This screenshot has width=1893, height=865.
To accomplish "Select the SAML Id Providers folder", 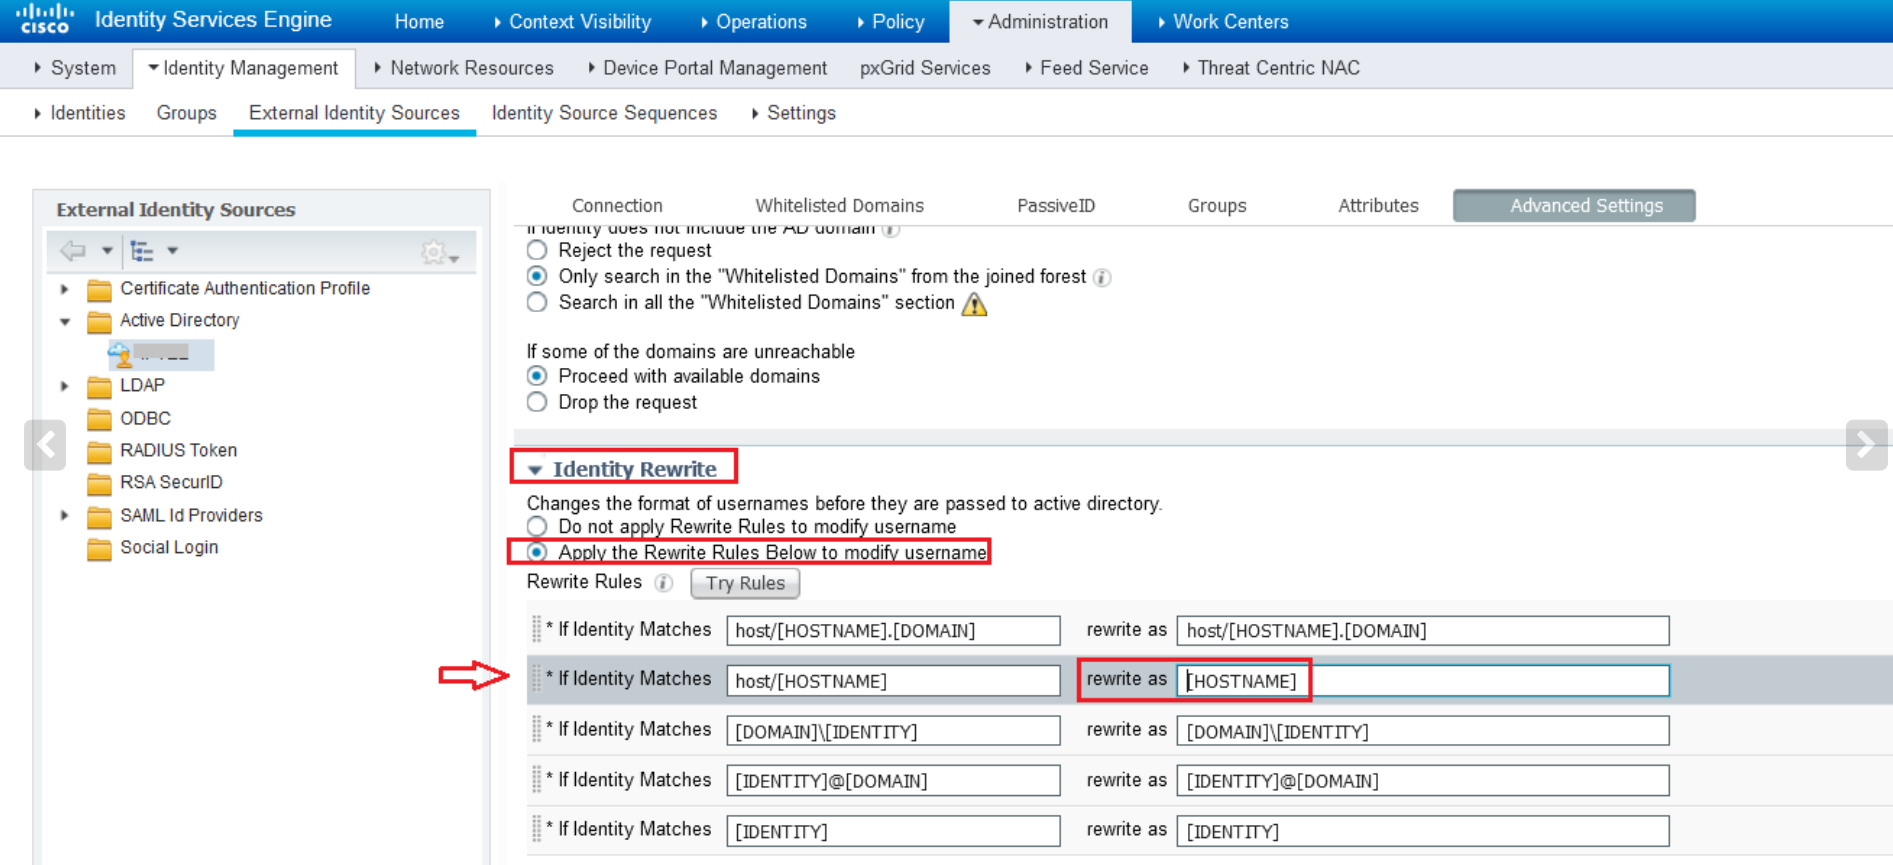I will pyautogui.click(x=191, y=515).
